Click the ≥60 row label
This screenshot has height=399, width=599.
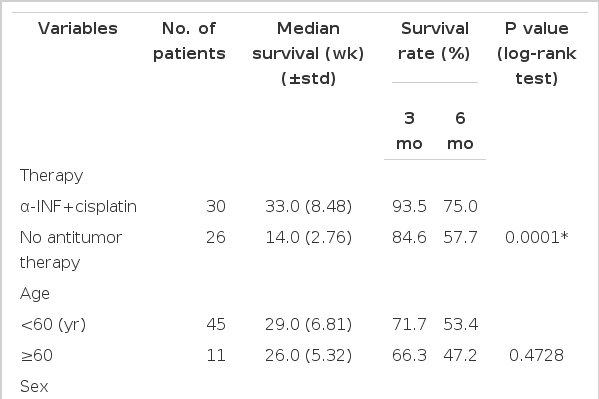[x=36, y=355]
